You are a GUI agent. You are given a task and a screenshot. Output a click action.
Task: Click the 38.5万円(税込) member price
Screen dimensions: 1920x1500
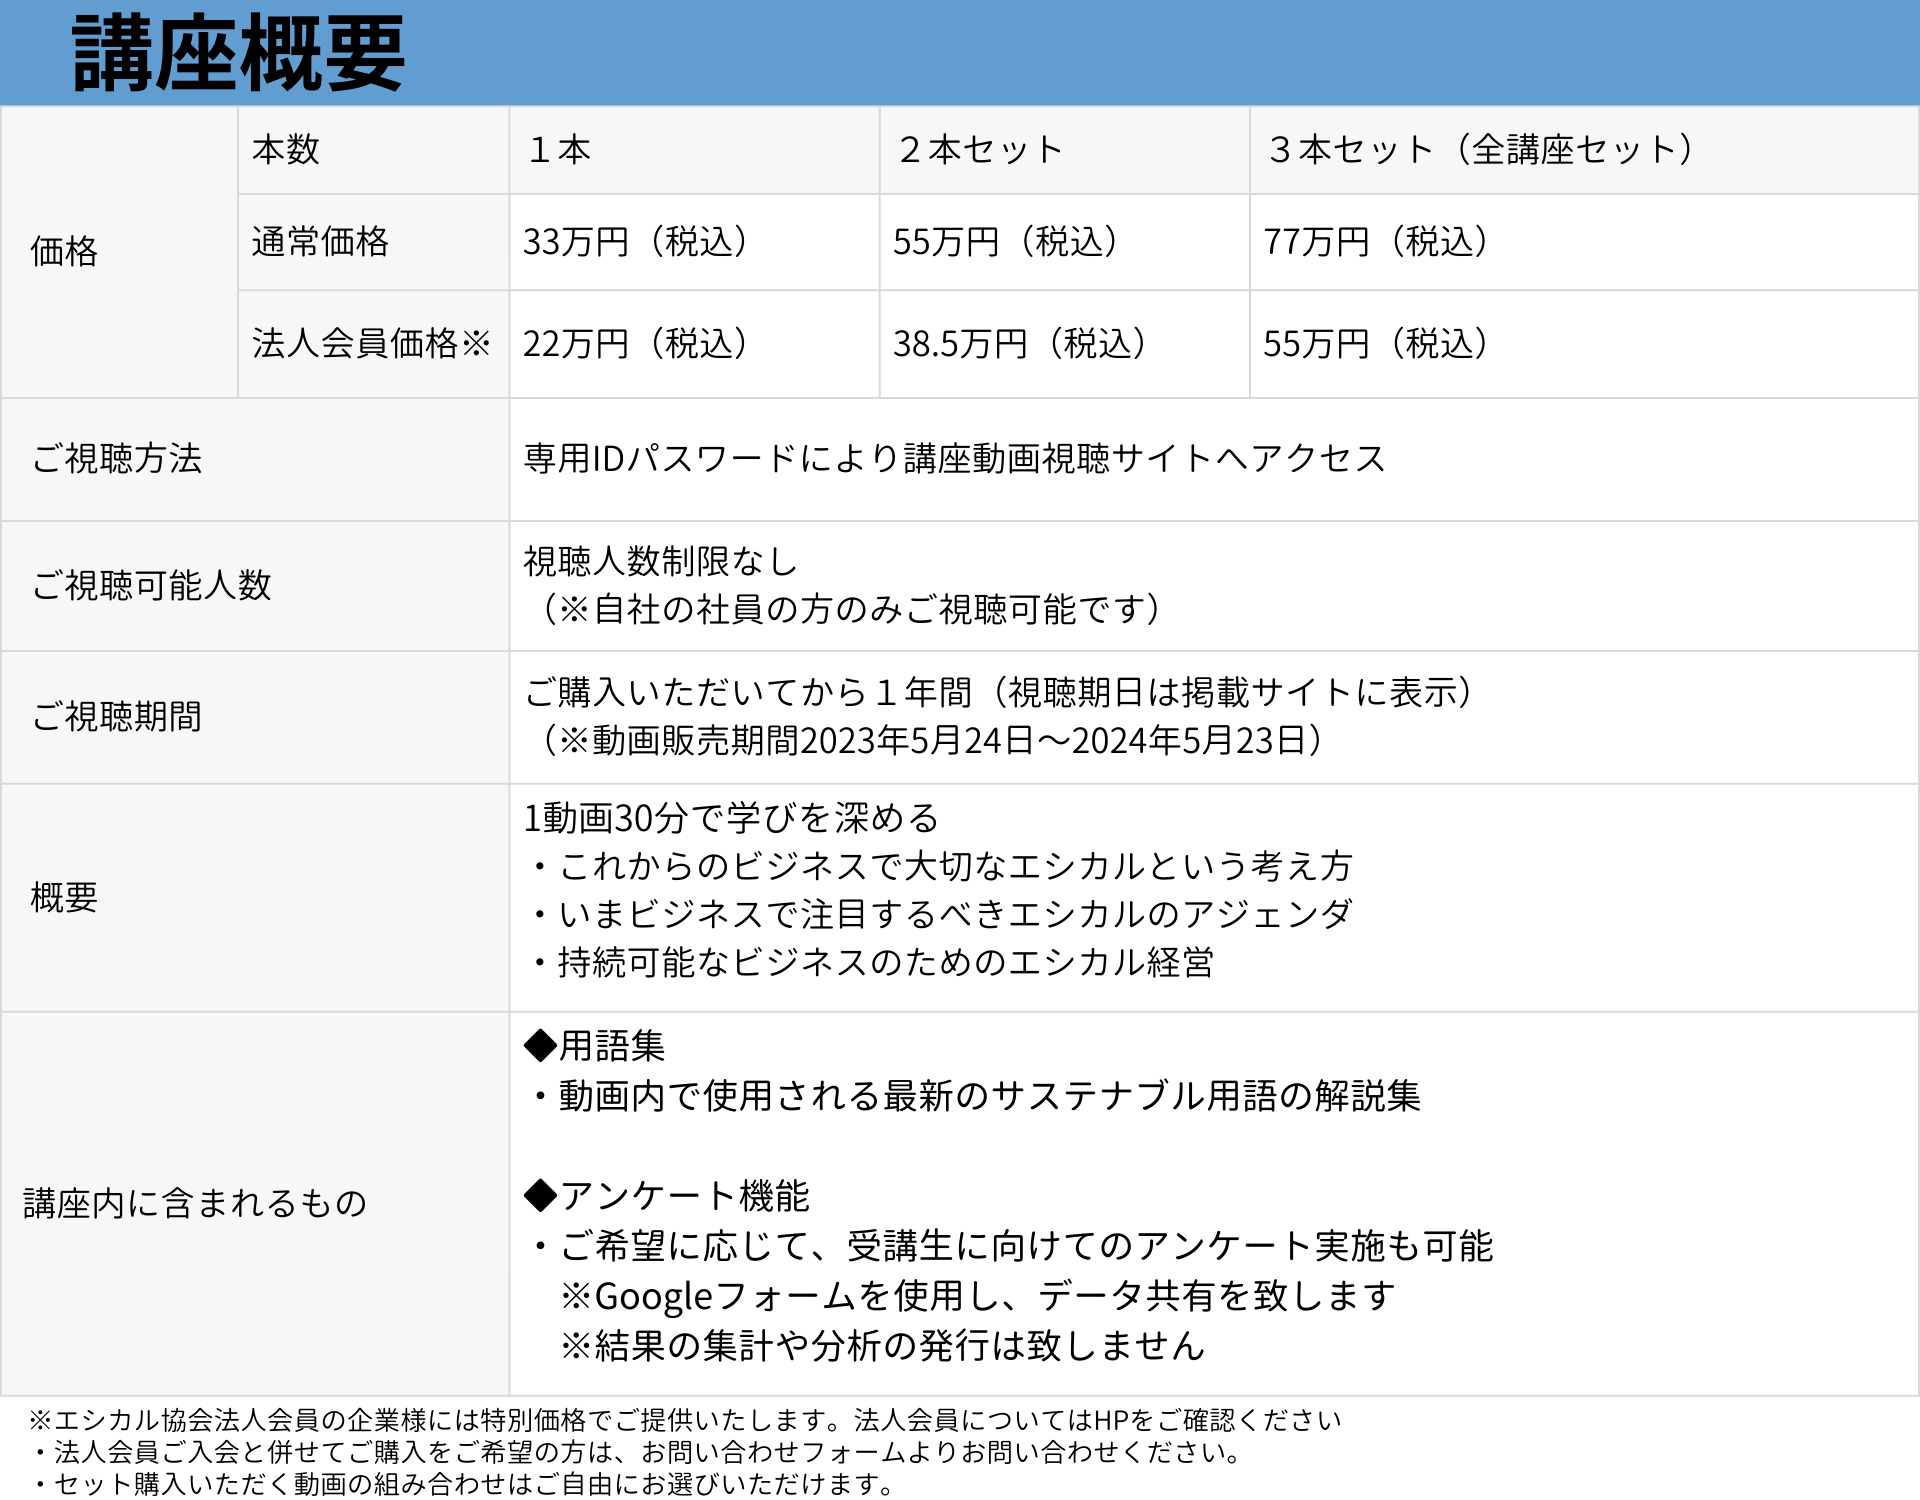point(1020,344)
